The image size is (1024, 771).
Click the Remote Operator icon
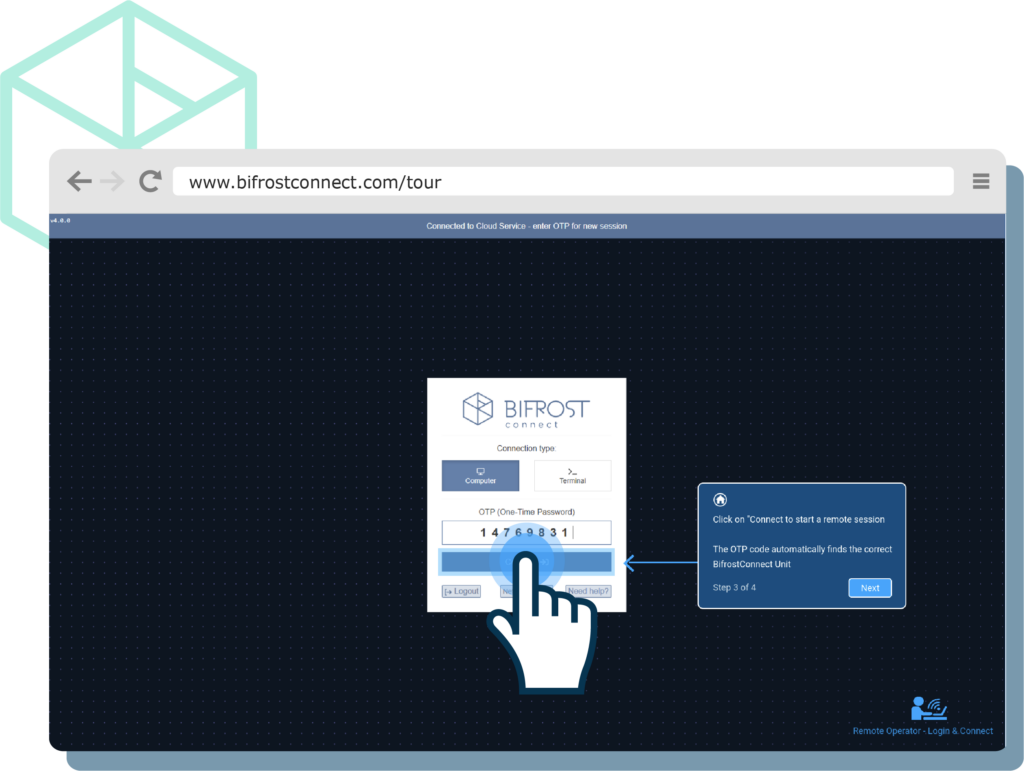(x=929, y=708)
